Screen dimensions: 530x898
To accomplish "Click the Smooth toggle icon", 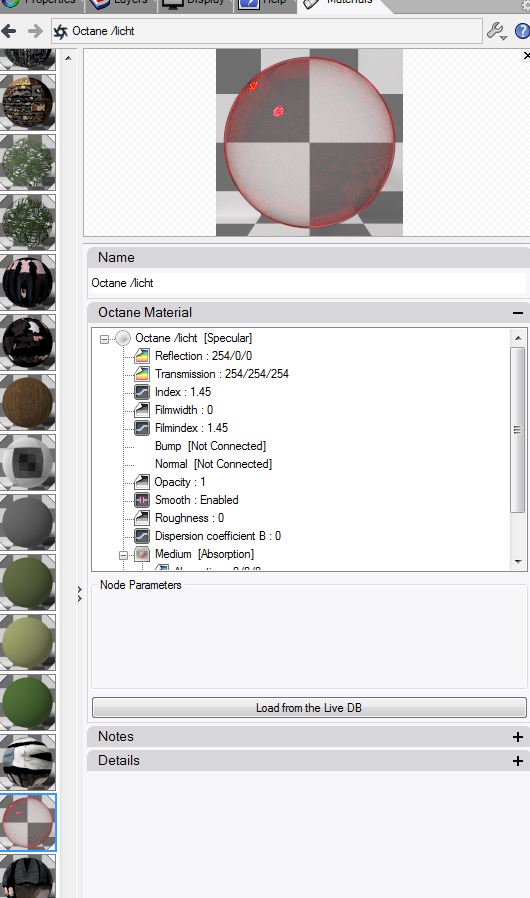I will tap(142, 500).
